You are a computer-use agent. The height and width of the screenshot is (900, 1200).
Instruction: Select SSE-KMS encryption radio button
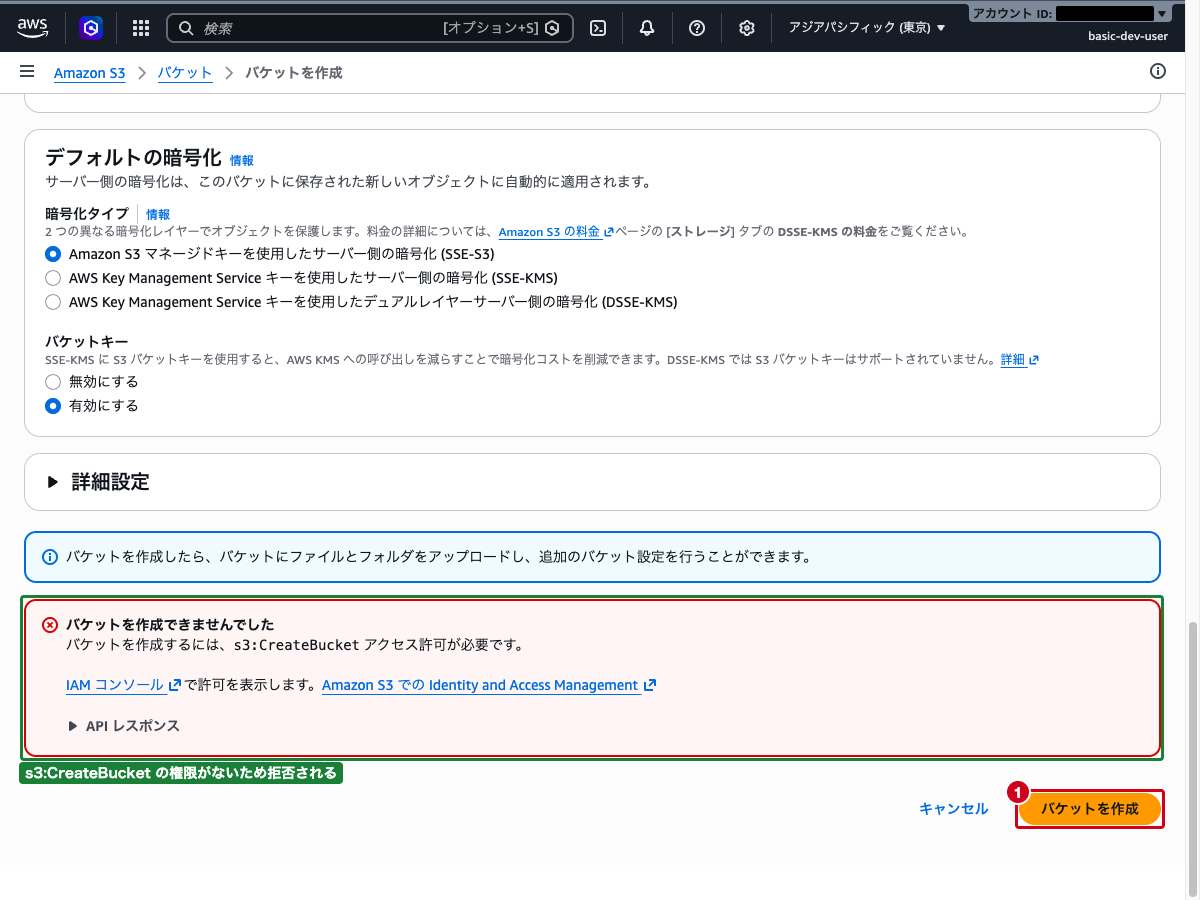53,278
